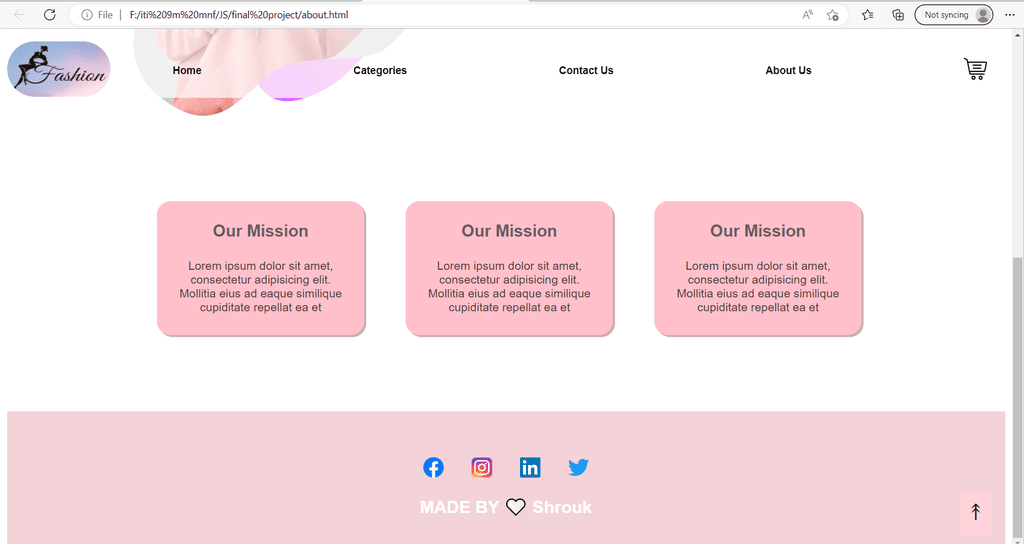Open the LinkedIn social icon
1024x544 pixels.
(530, 468)
